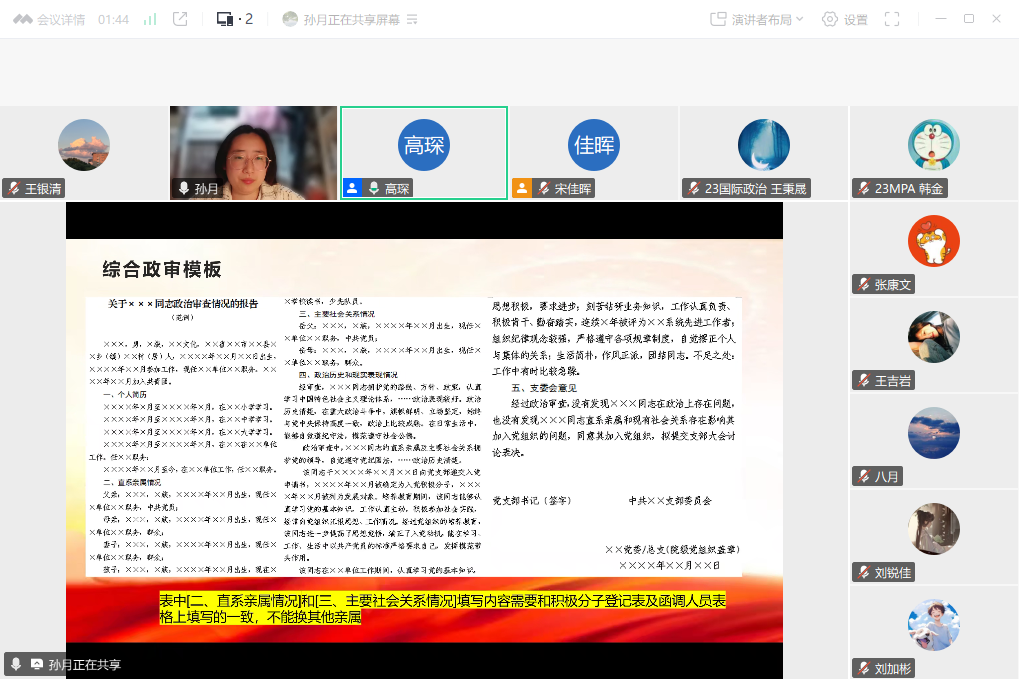Select 23国际政治 王秉晟's participant tile
Viewport: 1019px width, 679px height.
tap(764, 152)
